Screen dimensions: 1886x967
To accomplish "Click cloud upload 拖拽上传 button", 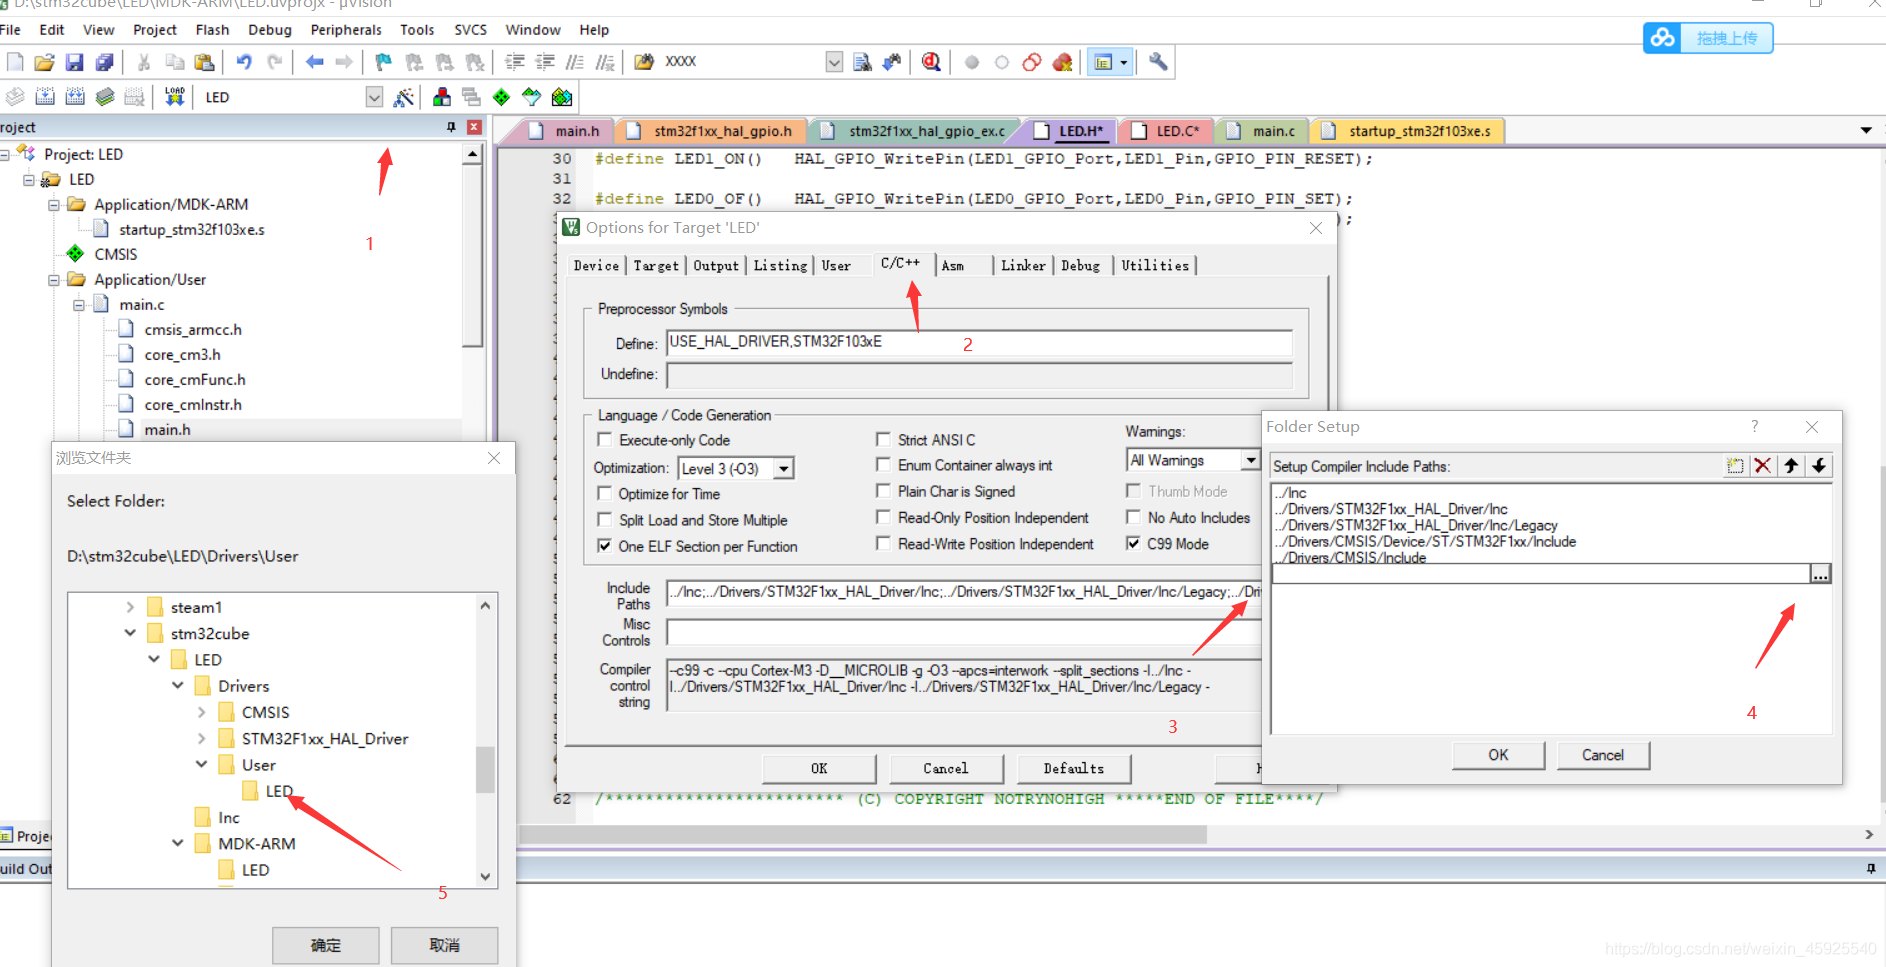I will [x=1708, y=38].
